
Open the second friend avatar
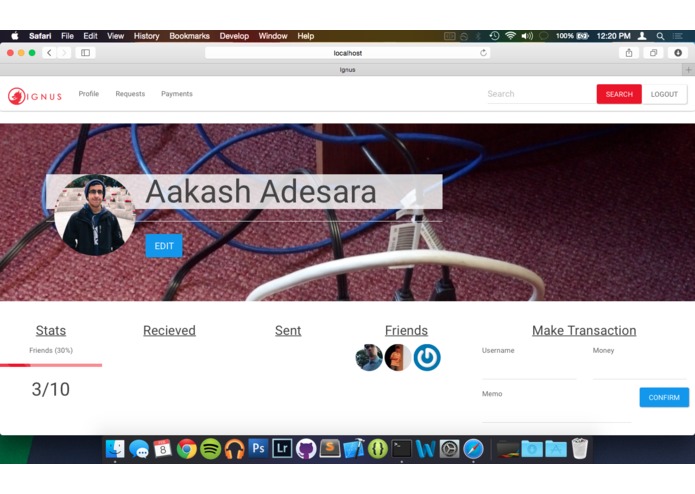398,357
